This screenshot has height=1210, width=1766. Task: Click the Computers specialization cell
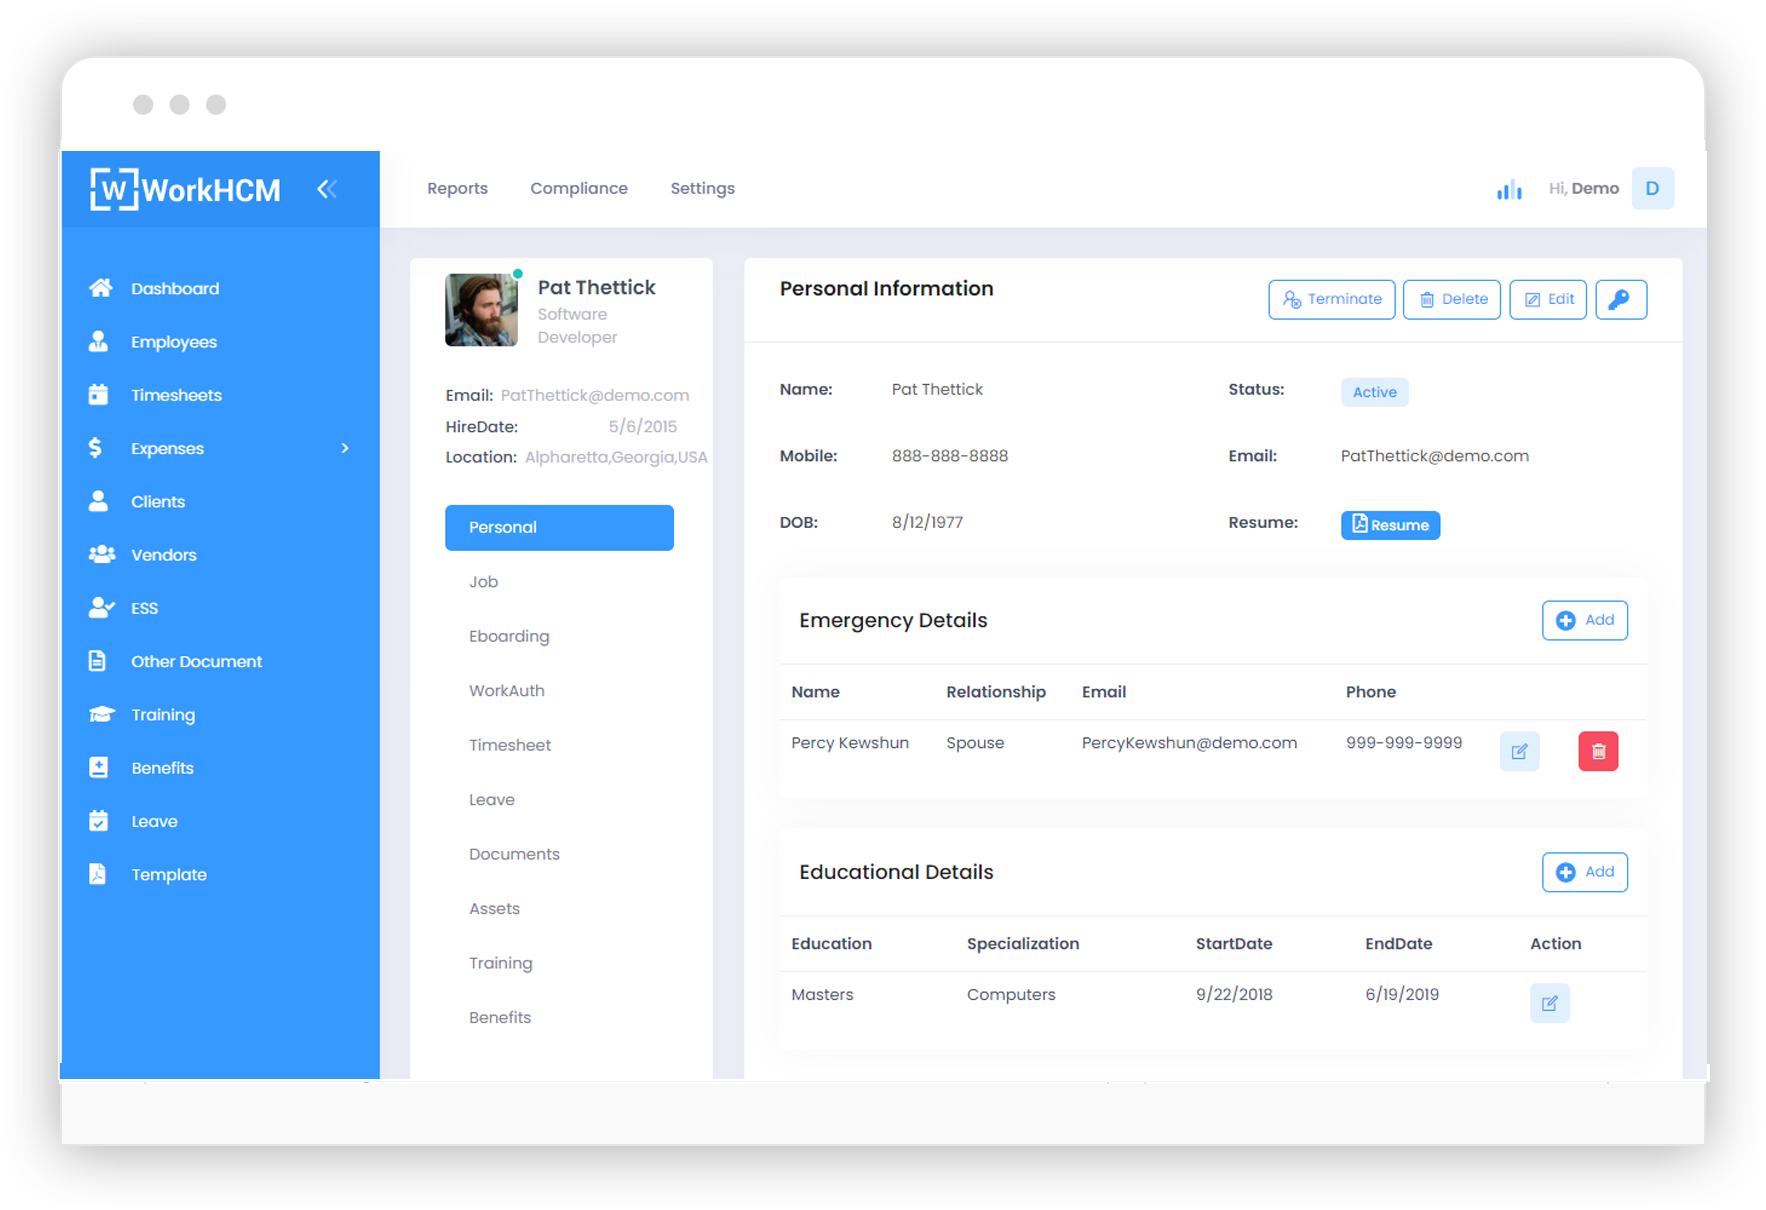point(1011,994)
